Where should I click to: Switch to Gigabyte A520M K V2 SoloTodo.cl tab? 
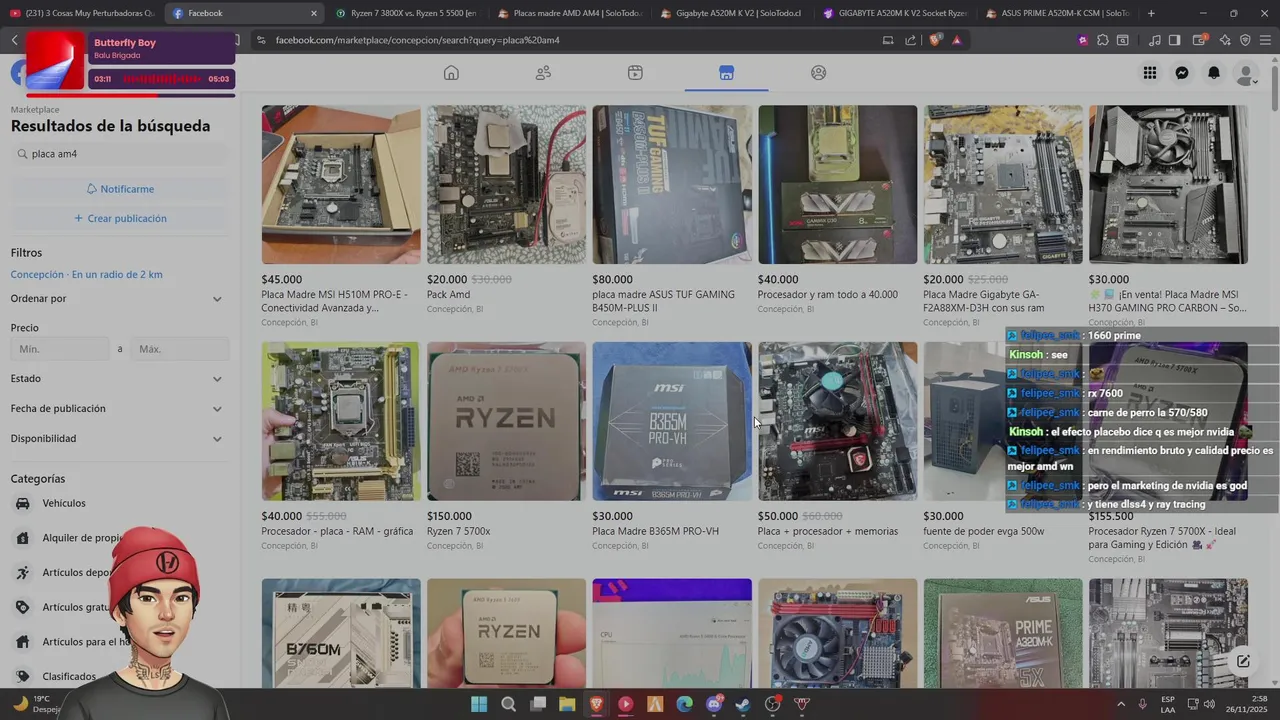coord(731,13)
